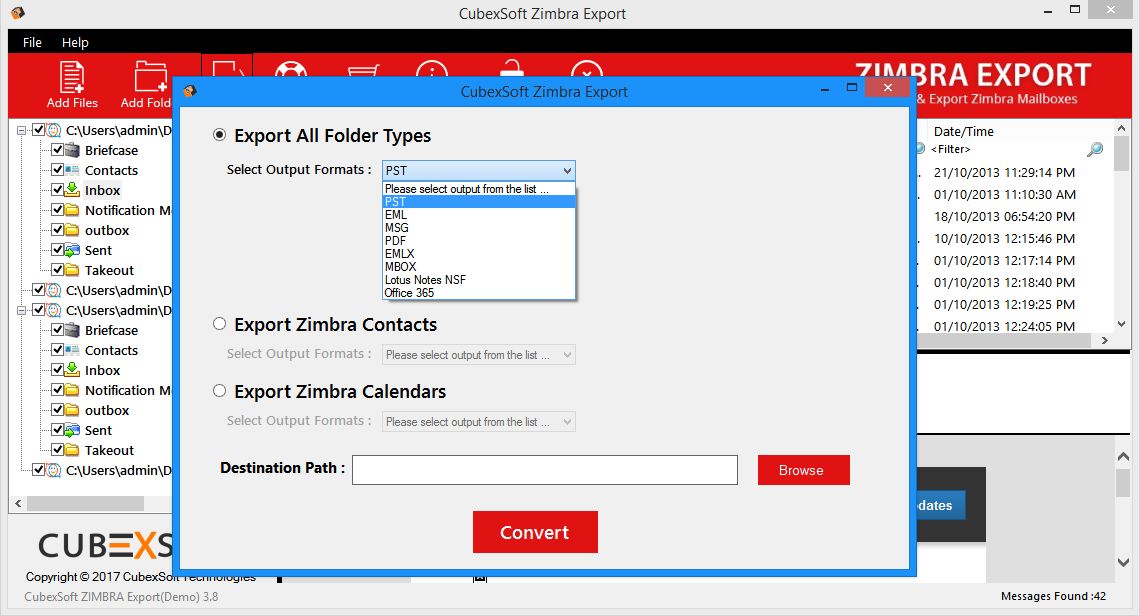The image size is (1140, 616).
Task: Select the Export All Folder Types radio button
Action: pos(219,135)
